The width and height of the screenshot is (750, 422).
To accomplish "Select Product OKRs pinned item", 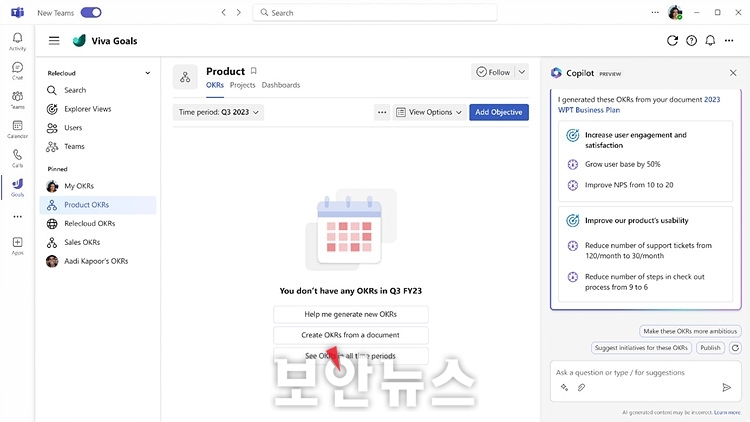I will tap(98, 205).
